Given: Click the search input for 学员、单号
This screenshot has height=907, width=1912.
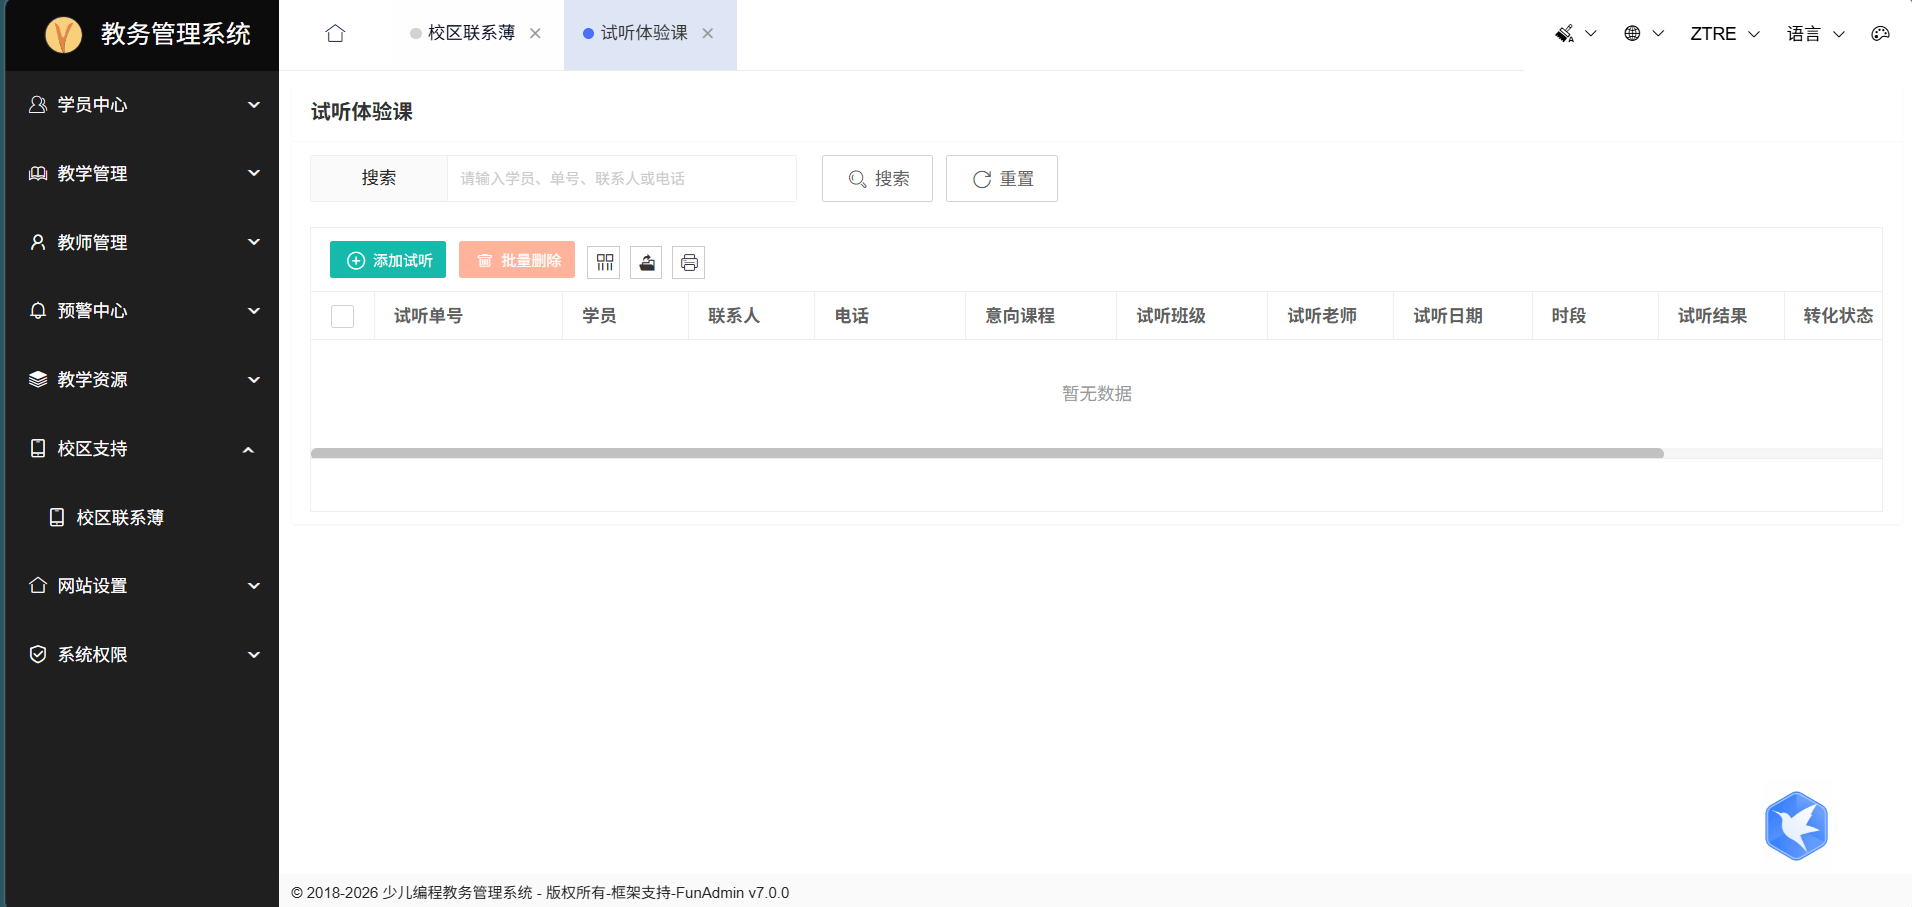Looking at the screenshot, I should 620,179.
